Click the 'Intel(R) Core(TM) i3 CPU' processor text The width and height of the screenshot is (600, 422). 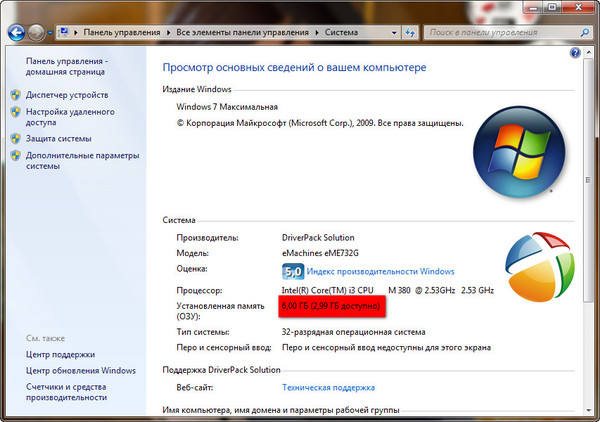pyautogui.click(x=328, y=290)
